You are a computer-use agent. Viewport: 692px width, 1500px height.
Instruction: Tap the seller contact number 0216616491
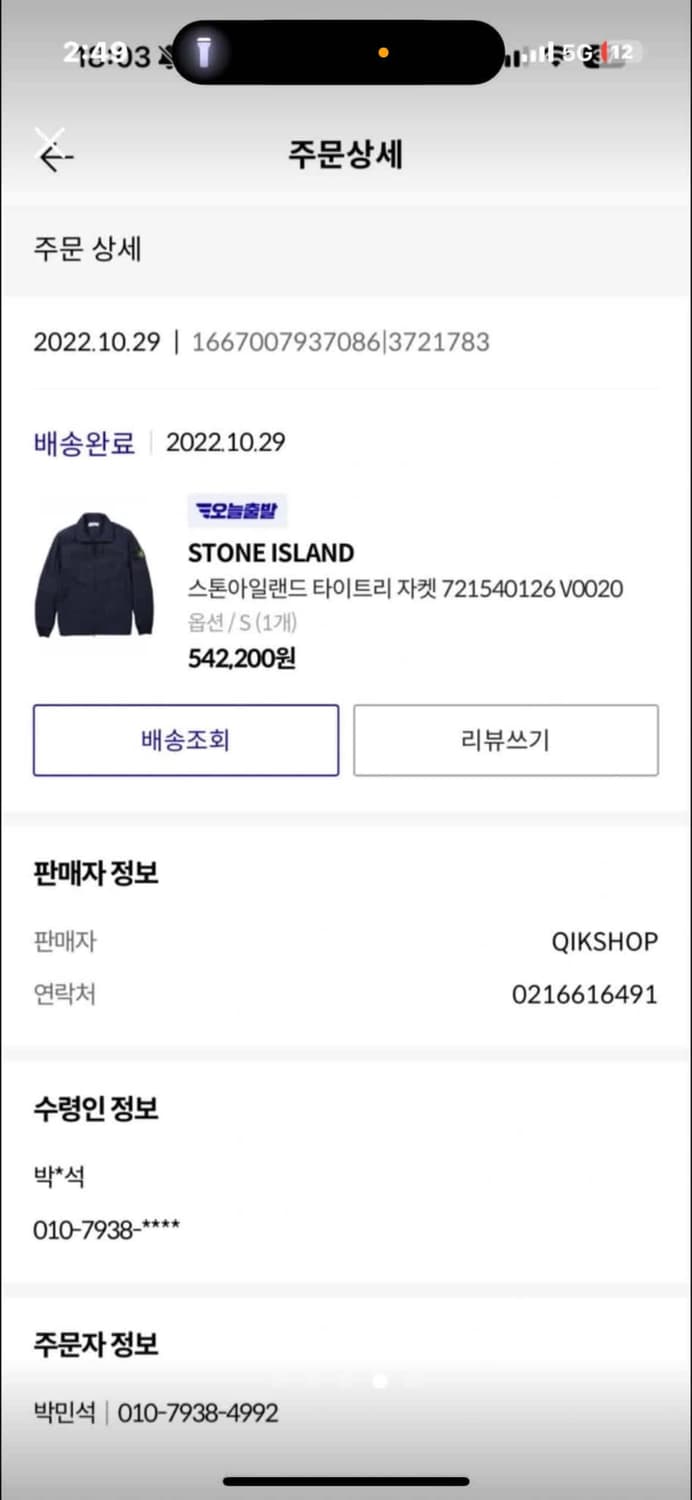coord(584,995)
